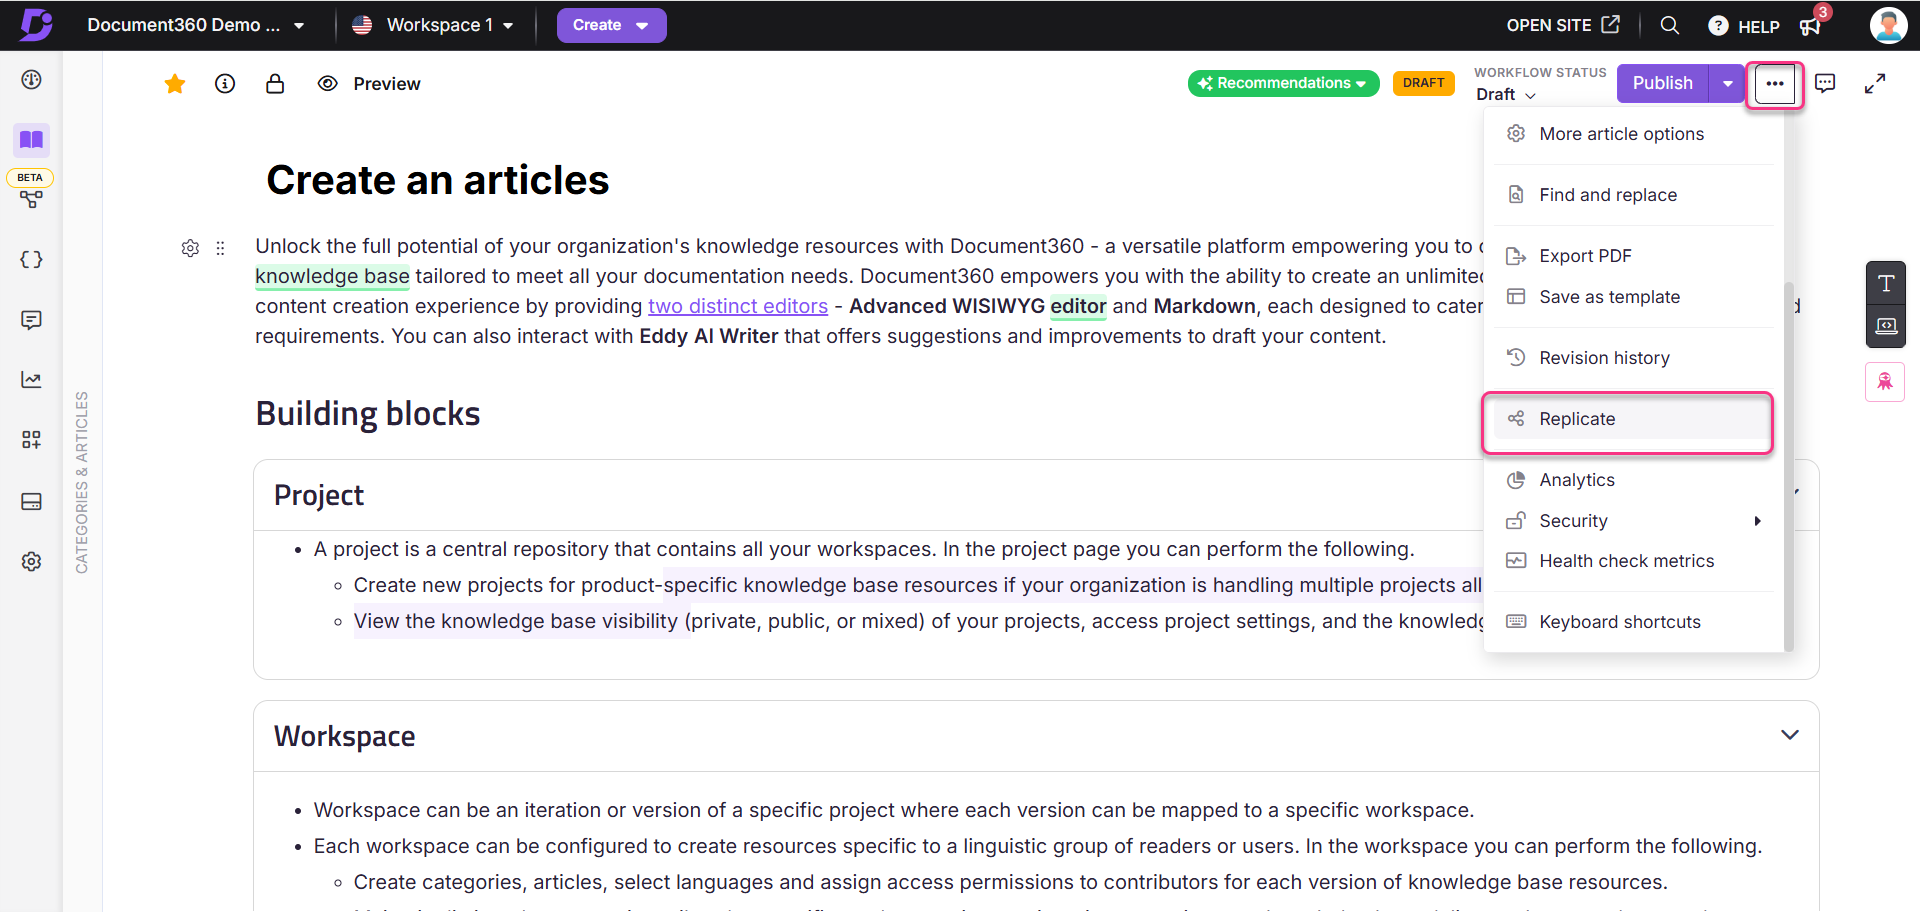Select Replicate in the menu

[x=1632, y=419]
